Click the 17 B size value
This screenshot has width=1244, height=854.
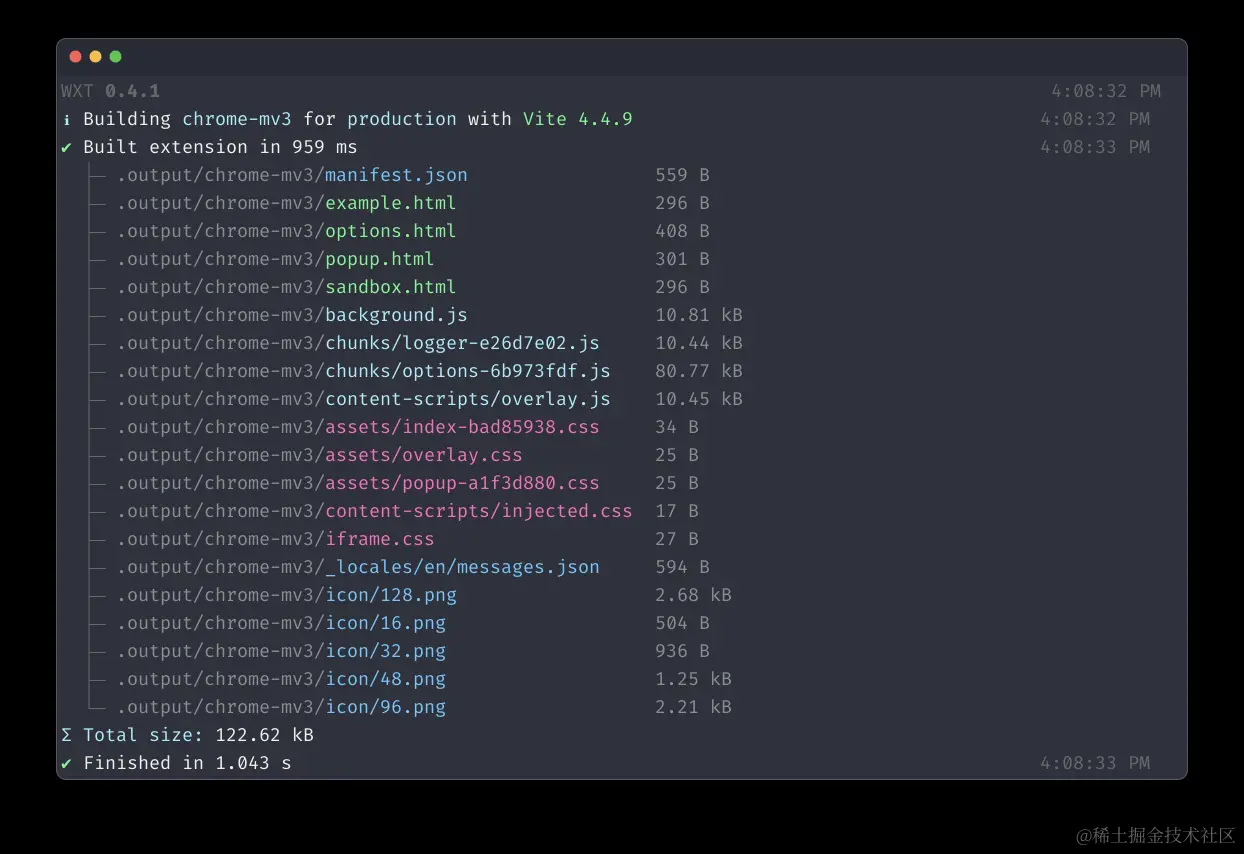677,511
